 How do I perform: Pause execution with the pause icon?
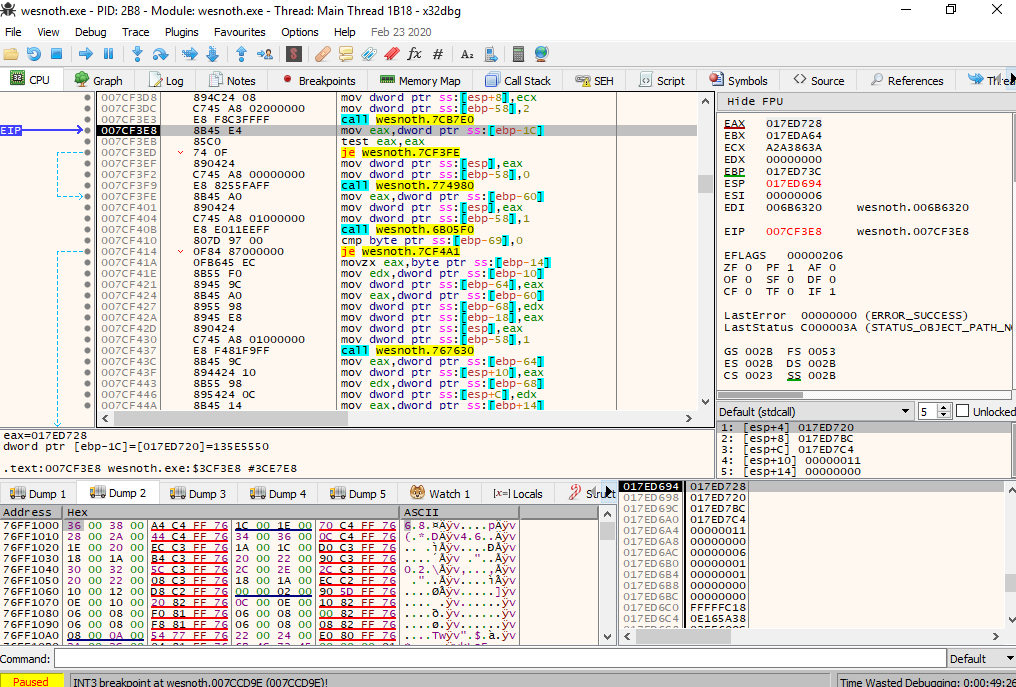click(x=108, y=54)
